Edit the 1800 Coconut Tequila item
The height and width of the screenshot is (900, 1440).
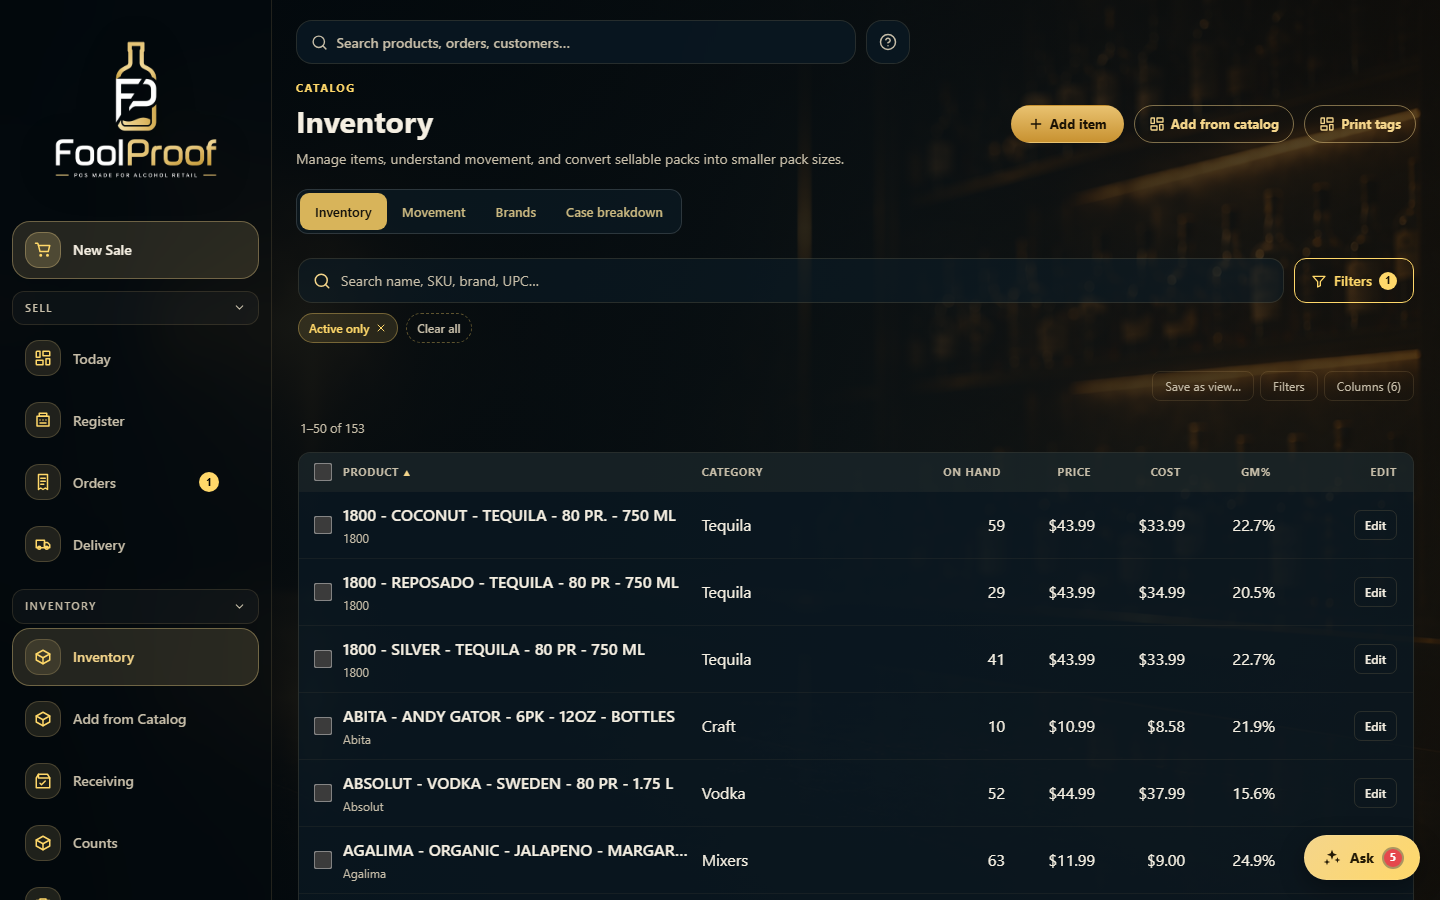1375,525
